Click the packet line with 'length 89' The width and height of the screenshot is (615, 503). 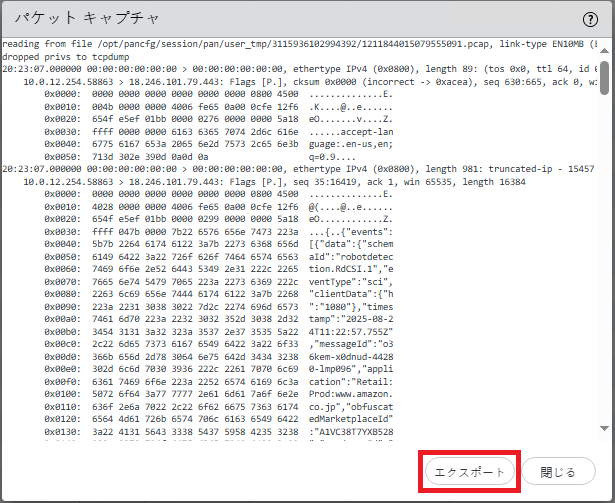click(x=300, y=67)
